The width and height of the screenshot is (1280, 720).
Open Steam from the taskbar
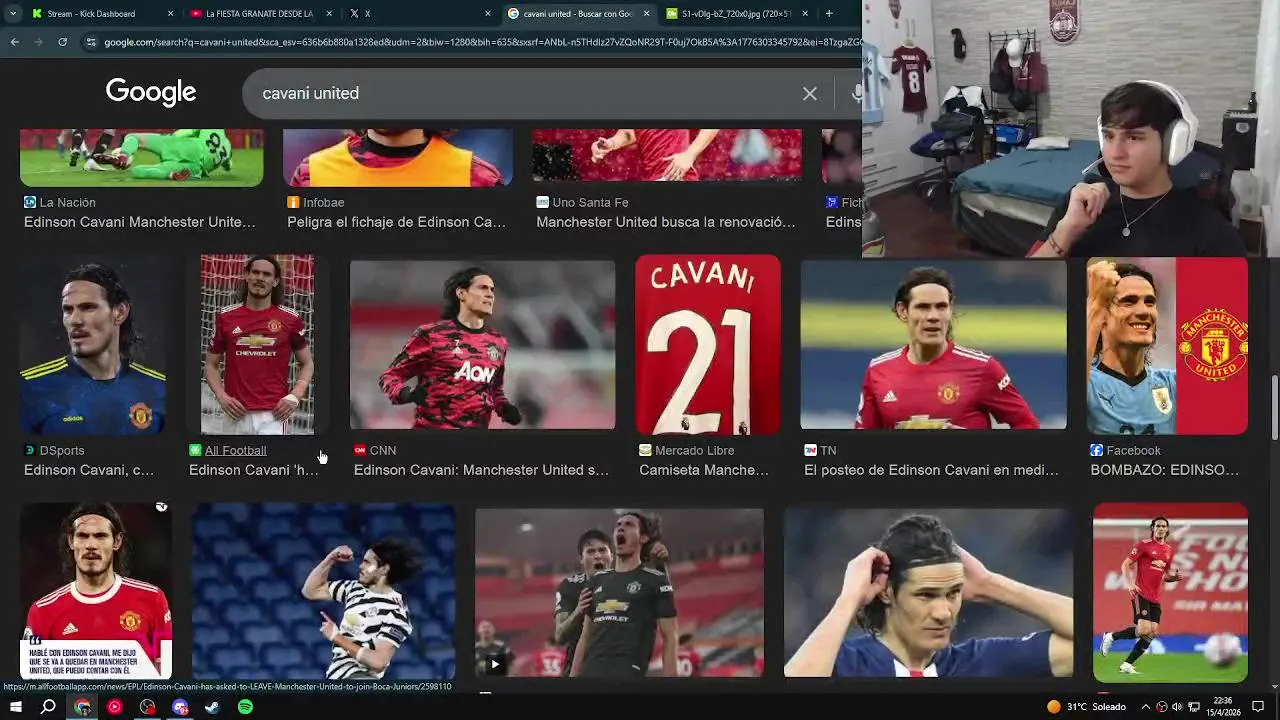pos(212,707)
